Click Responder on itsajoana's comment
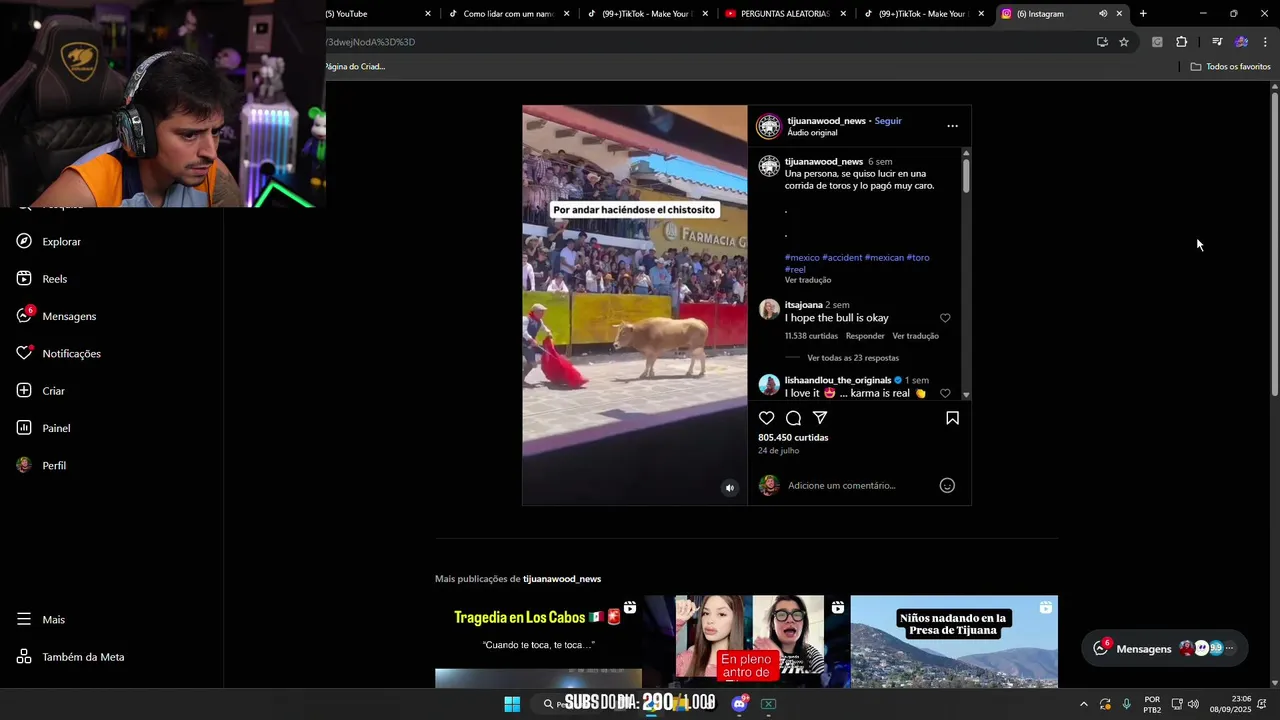 click(865, 336)
